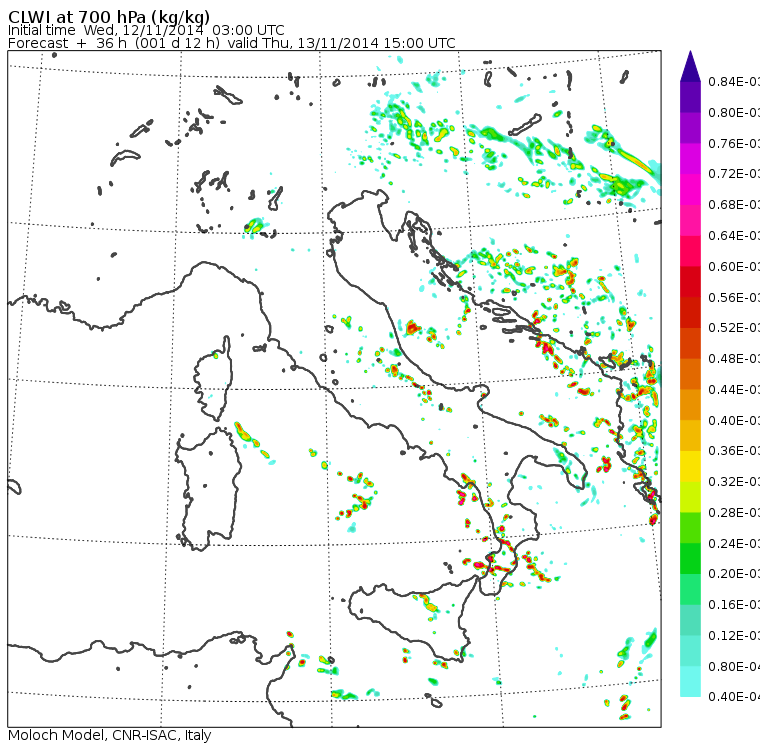Select the 0.48E-03 legend value
760x749 pixels.
click(734, 359)
